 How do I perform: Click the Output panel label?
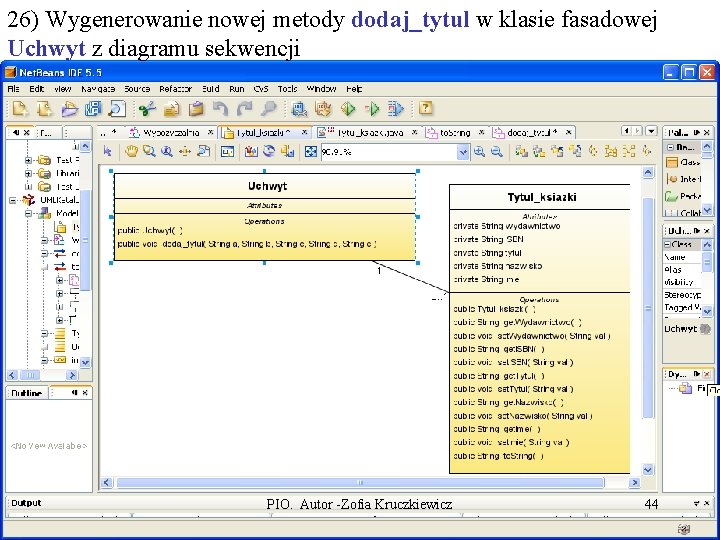point(26,503)
